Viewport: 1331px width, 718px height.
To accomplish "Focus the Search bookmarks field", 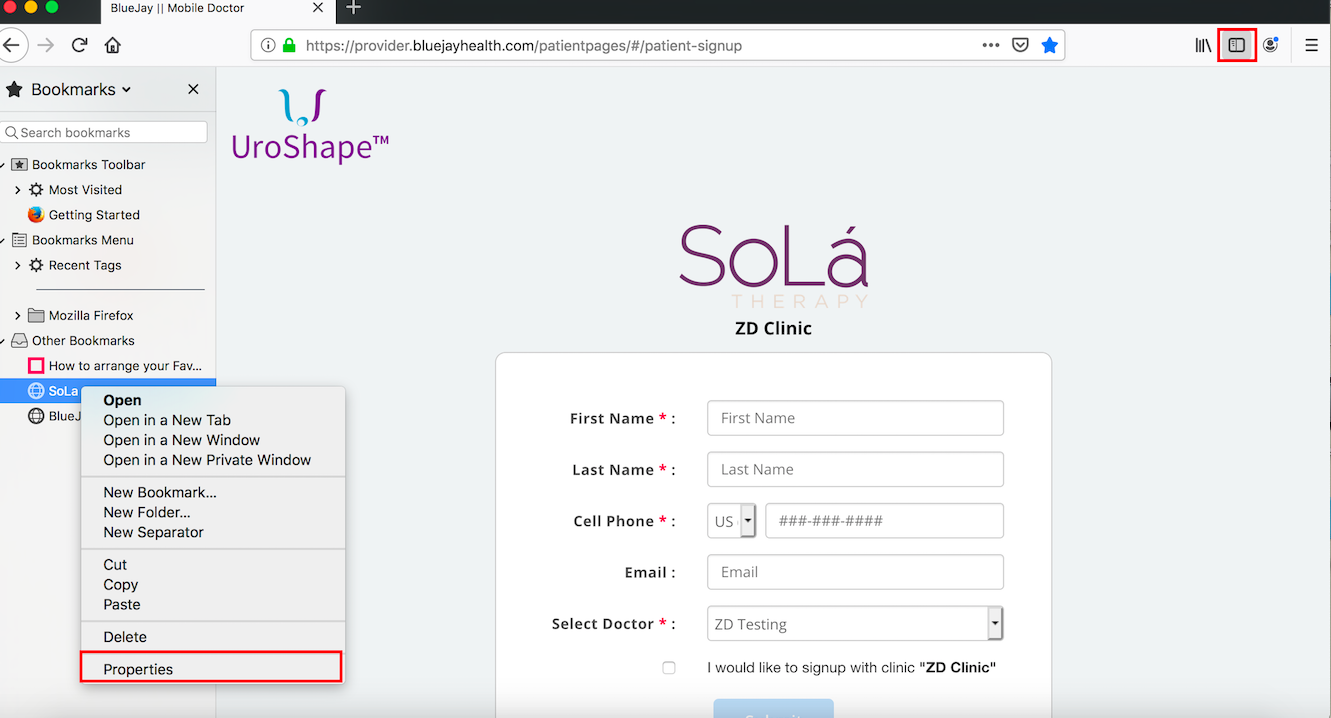I will coord(104,132).
